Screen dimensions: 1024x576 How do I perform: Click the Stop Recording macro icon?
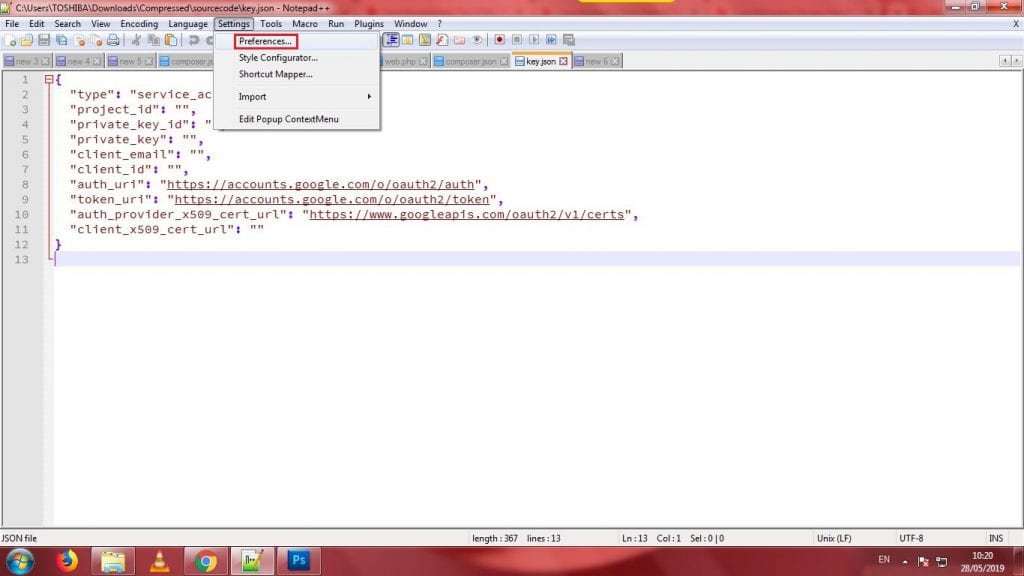pyautogui.click(x=517, y=40)
